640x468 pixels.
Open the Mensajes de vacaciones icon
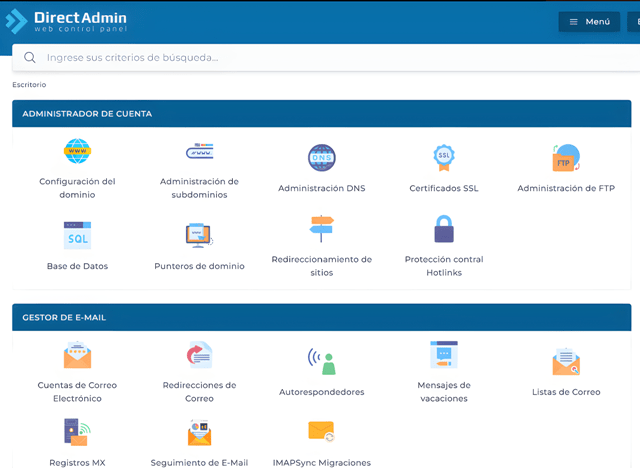click(x=444, y=355)
